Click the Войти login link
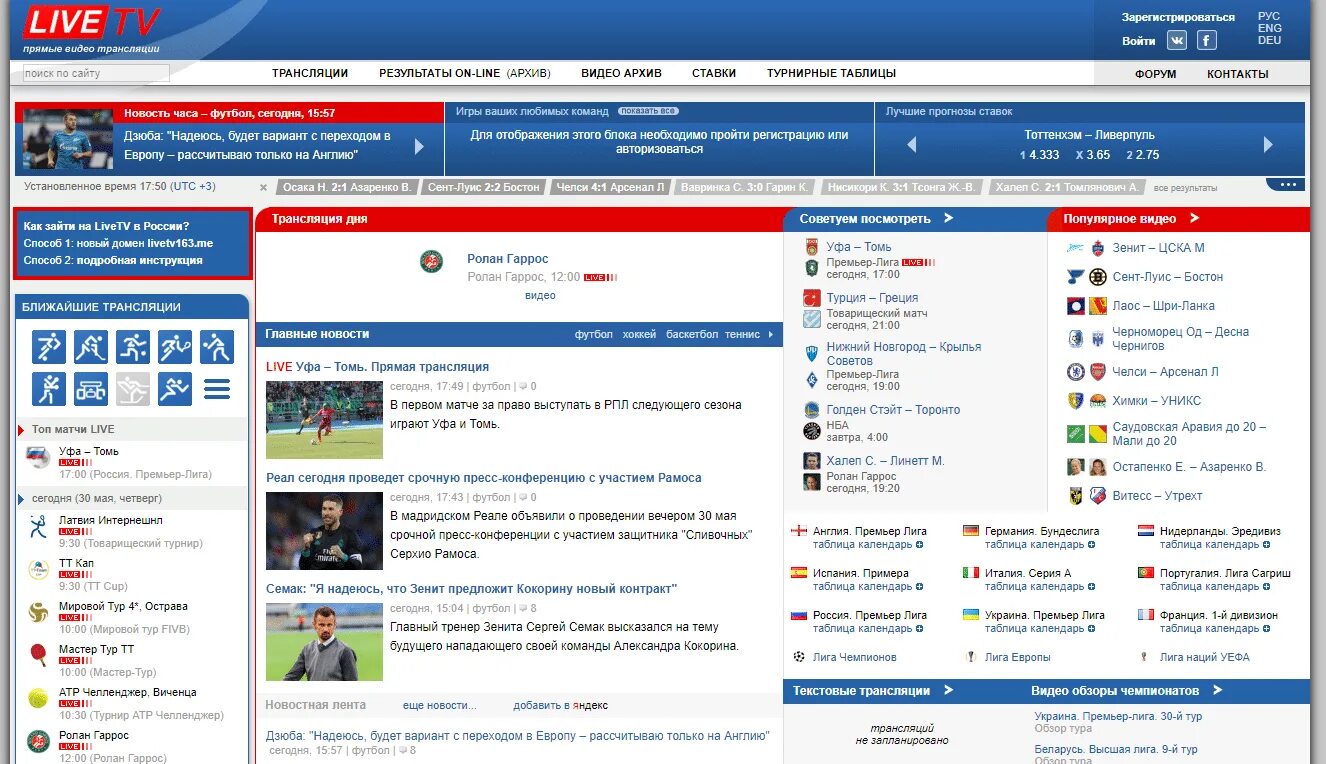The height and width of the screenshot is (764, 1326). (1139, 41)
